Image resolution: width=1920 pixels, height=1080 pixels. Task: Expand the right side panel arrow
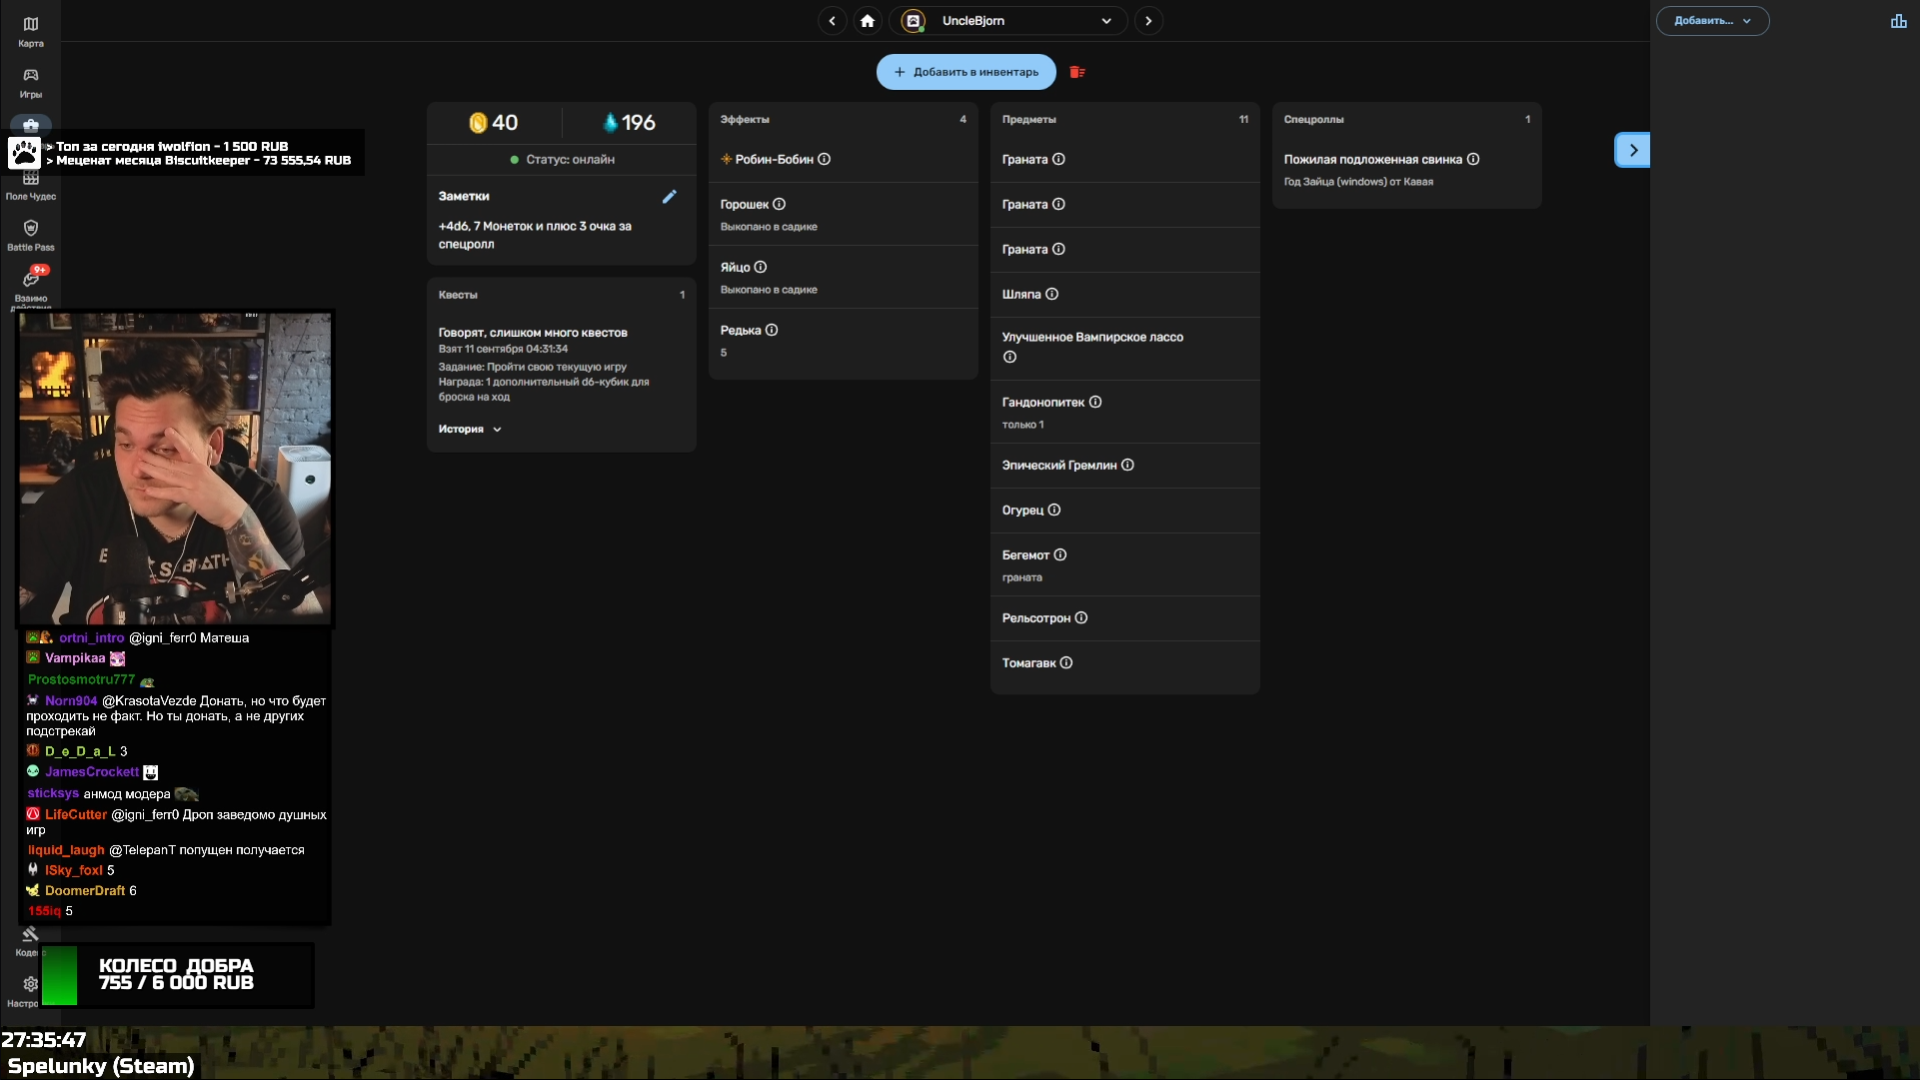(x=1632, y=150)
